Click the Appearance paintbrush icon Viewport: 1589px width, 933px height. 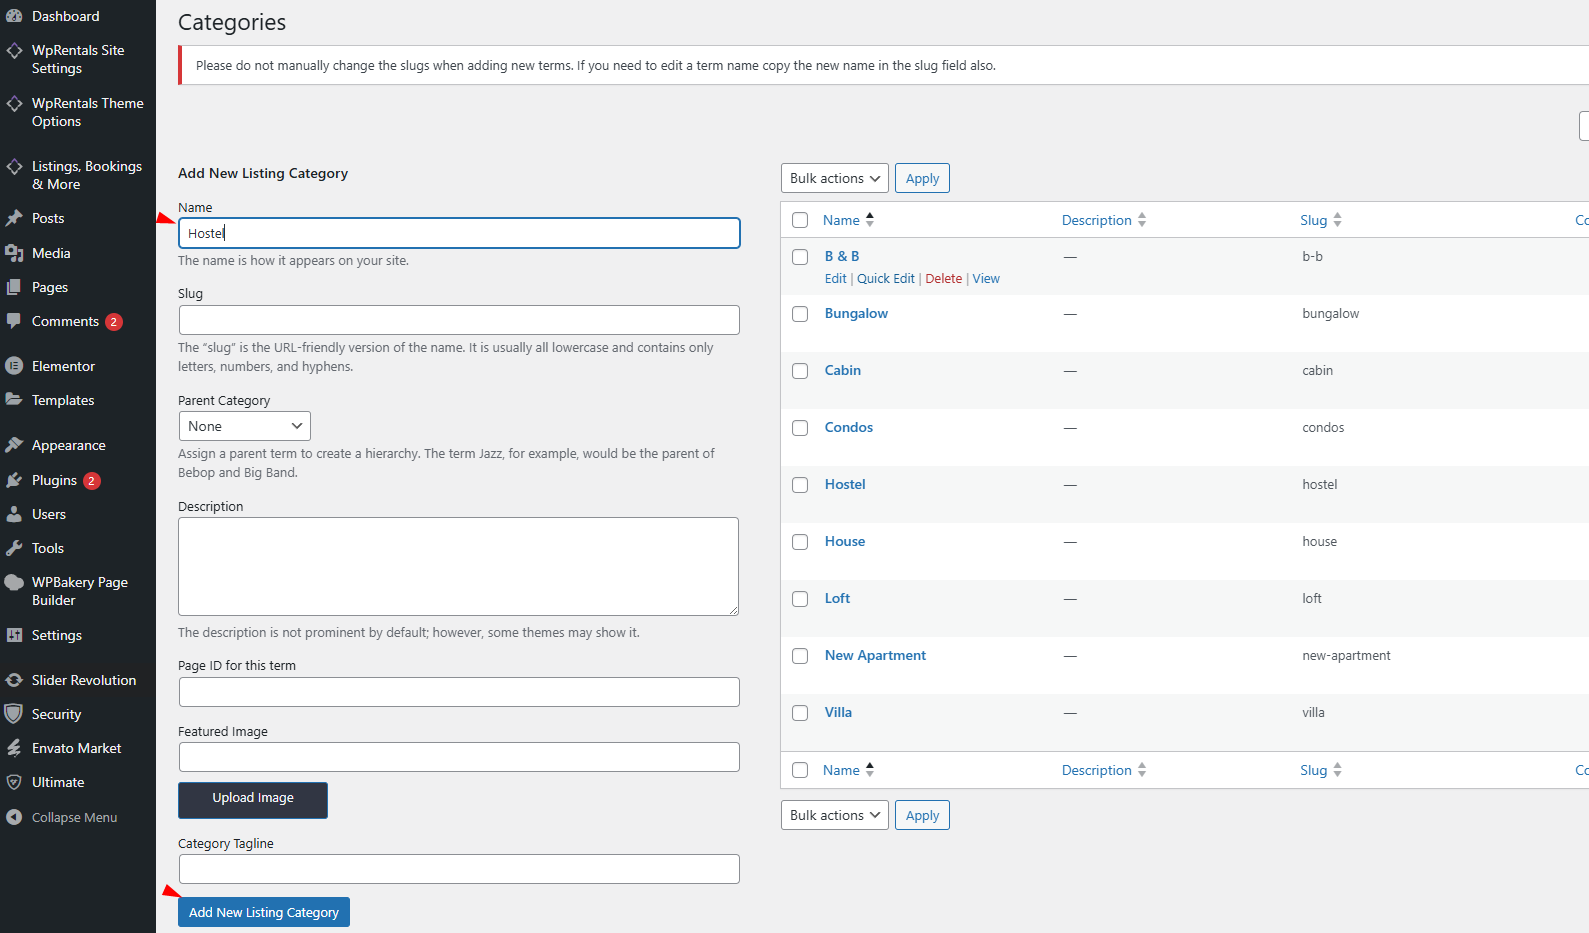point(14,445)
